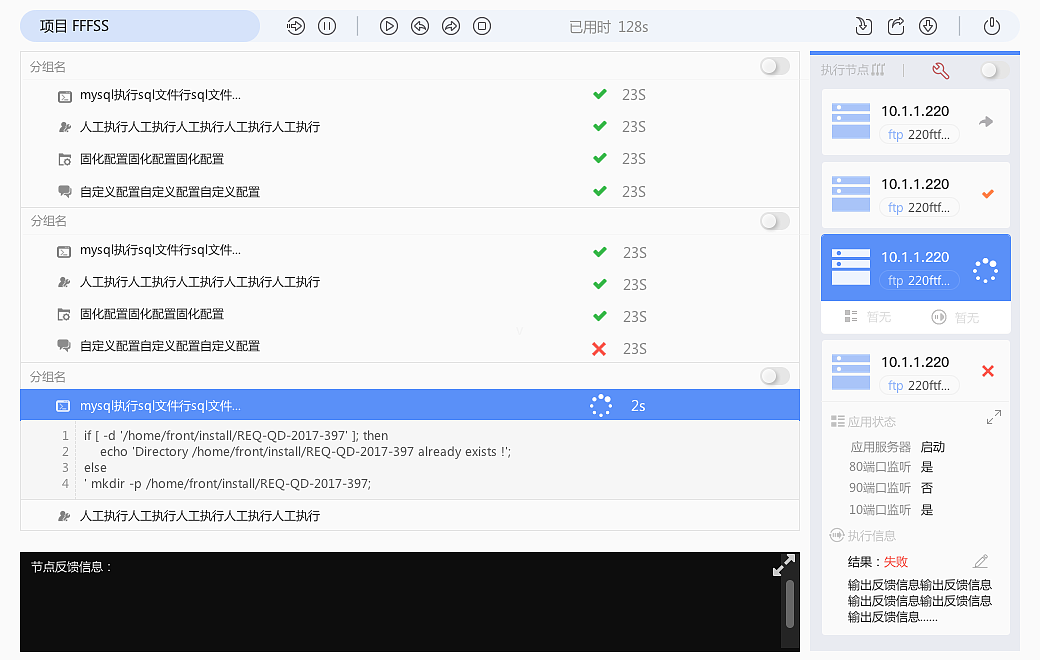
Task: Edit the result with the pencil icon
Action: point(981,561)
